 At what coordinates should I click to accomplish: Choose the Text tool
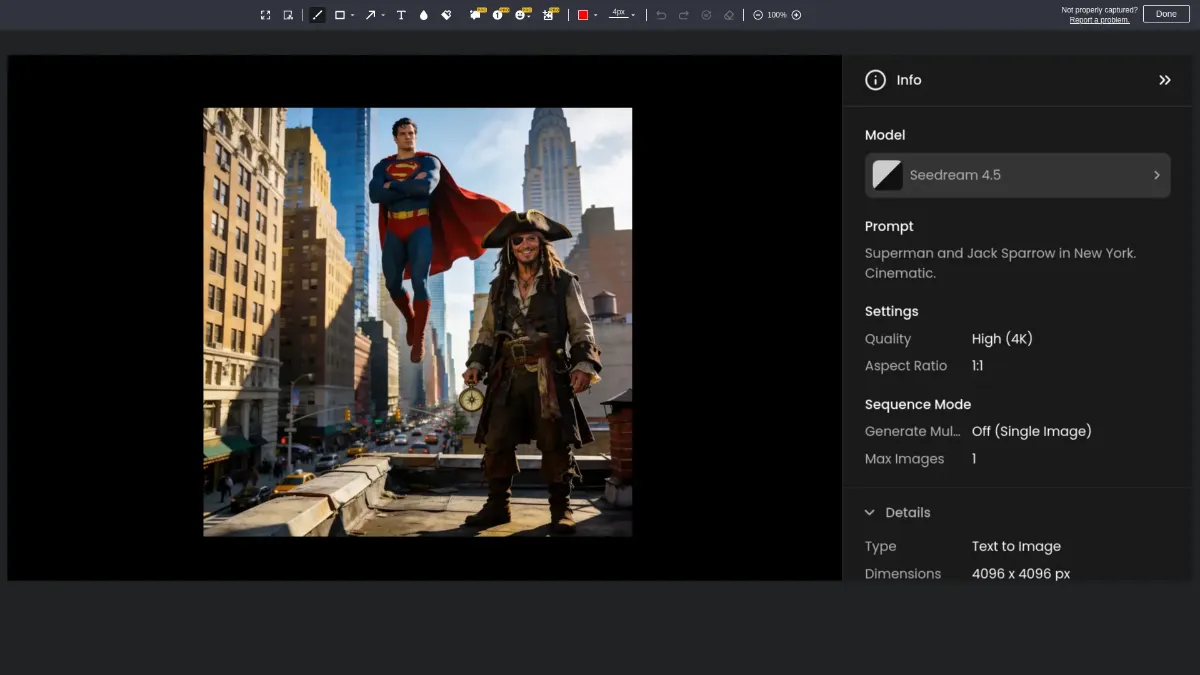[401, 15]
